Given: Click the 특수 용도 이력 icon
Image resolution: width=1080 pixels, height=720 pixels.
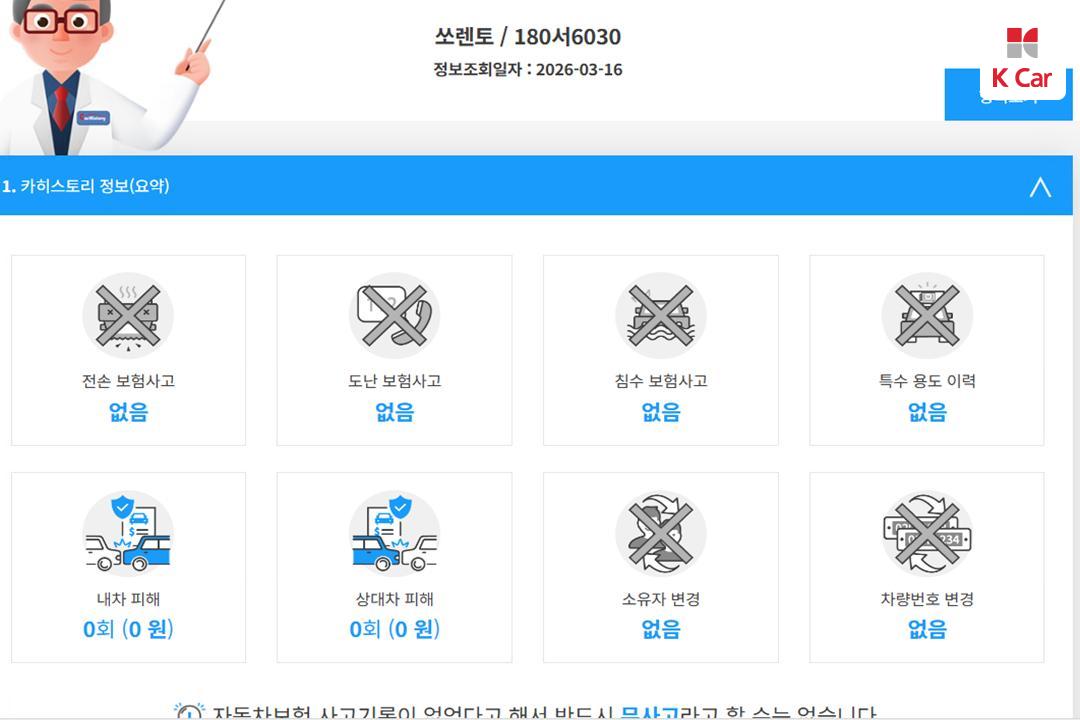Looking at the screenshot, I should coord(927,316).
